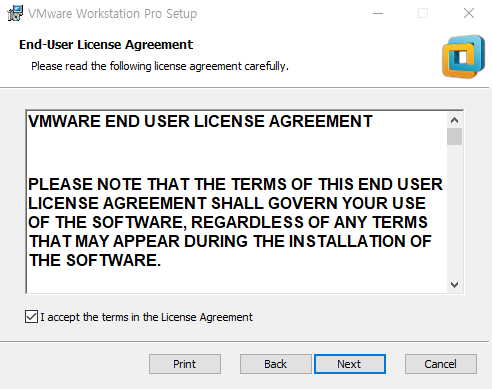The image size is (492, 389).
Task: Click the VMware Workstation logo graphic
Action: click(463, 57)
